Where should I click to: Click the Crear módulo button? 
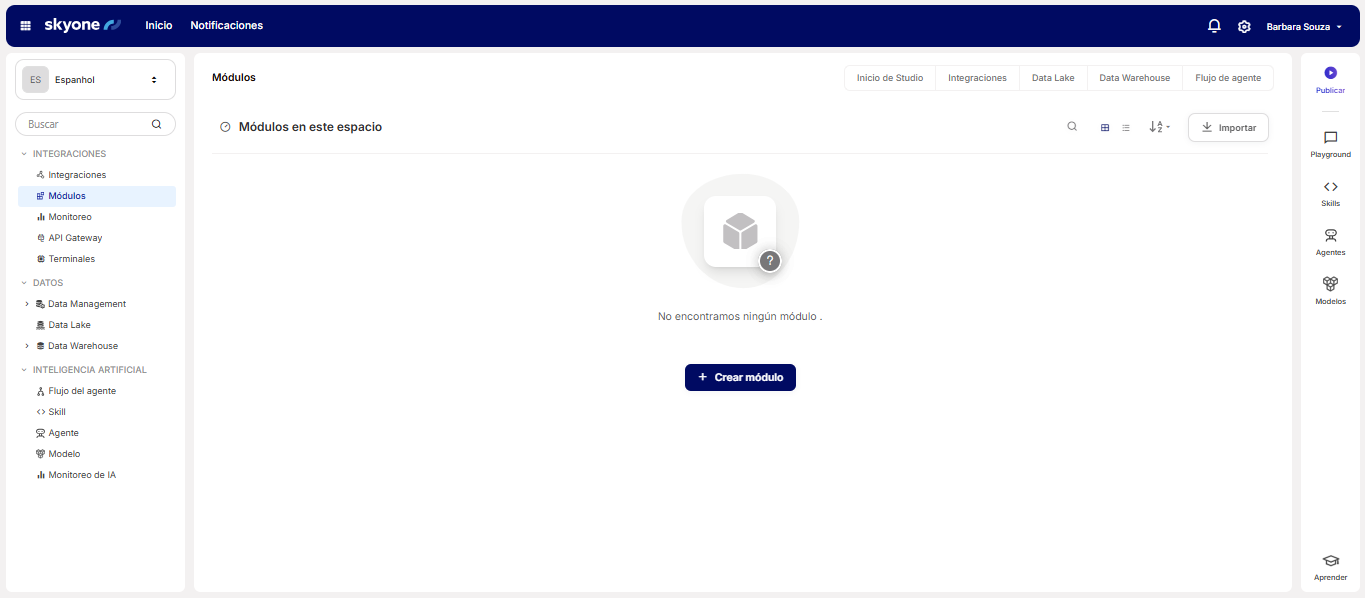pyautogui.click(x=740, y=378)
